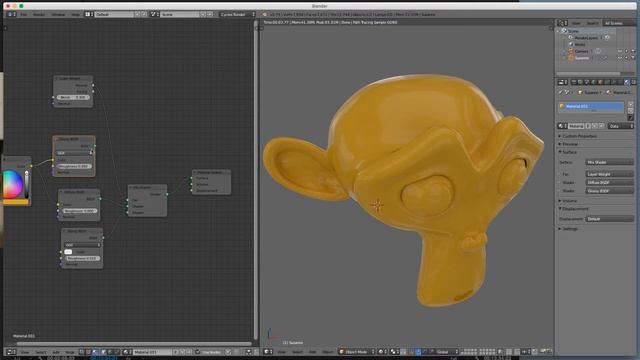The height and width of the screenshot is (360, 640).
Task: Click the Displacement Default button
Action: click(x=609, y=219)
